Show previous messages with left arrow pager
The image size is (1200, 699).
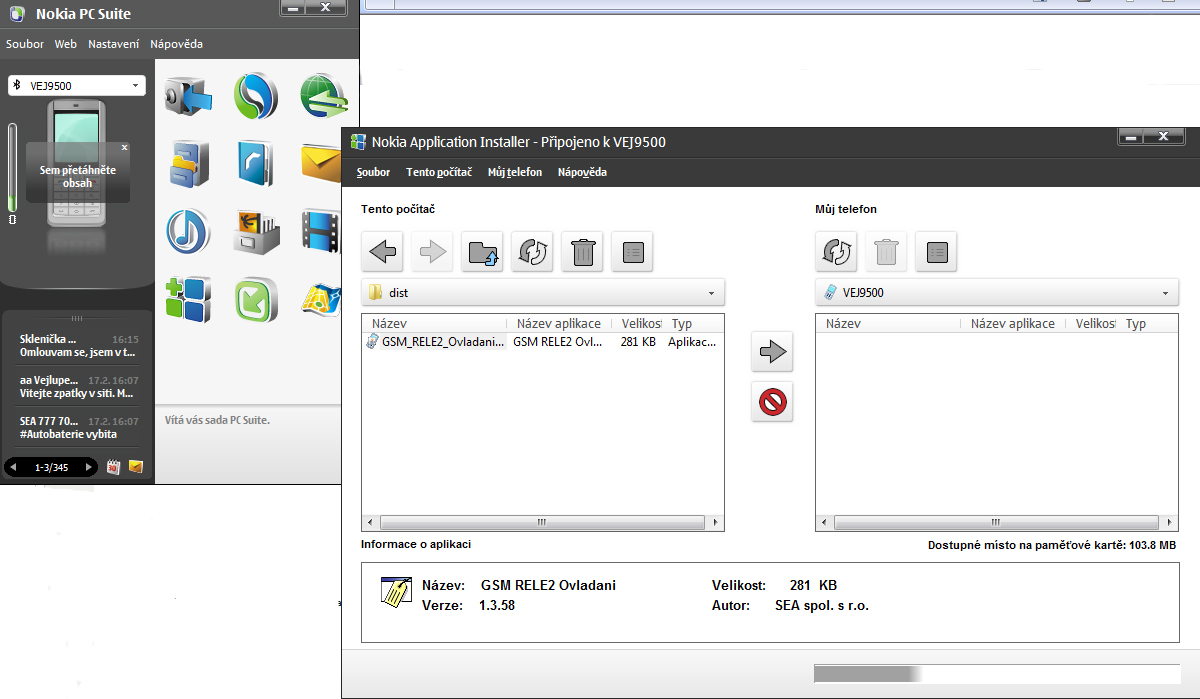14,467
